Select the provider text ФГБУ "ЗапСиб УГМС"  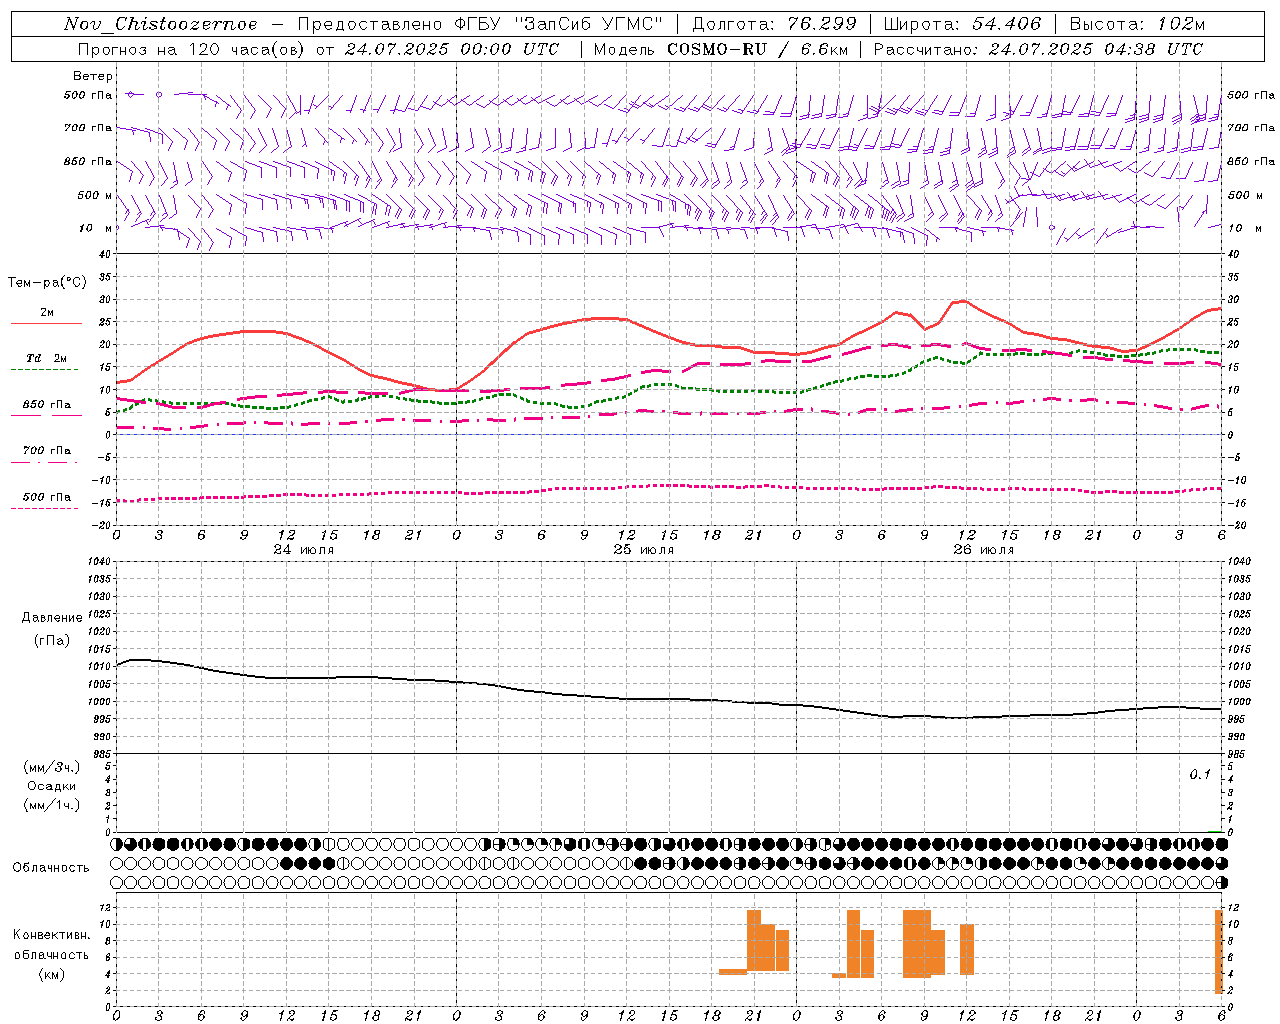coord(559,24)
